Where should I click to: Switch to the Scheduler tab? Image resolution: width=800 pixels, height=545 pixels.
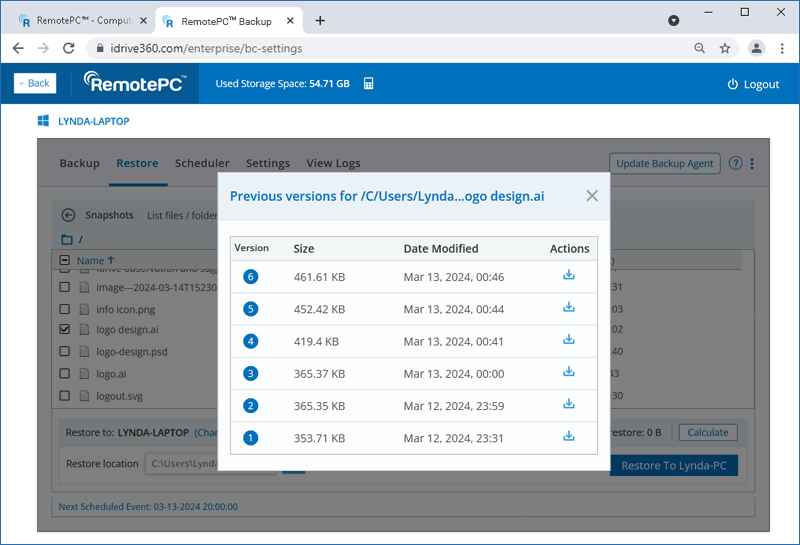202,163
